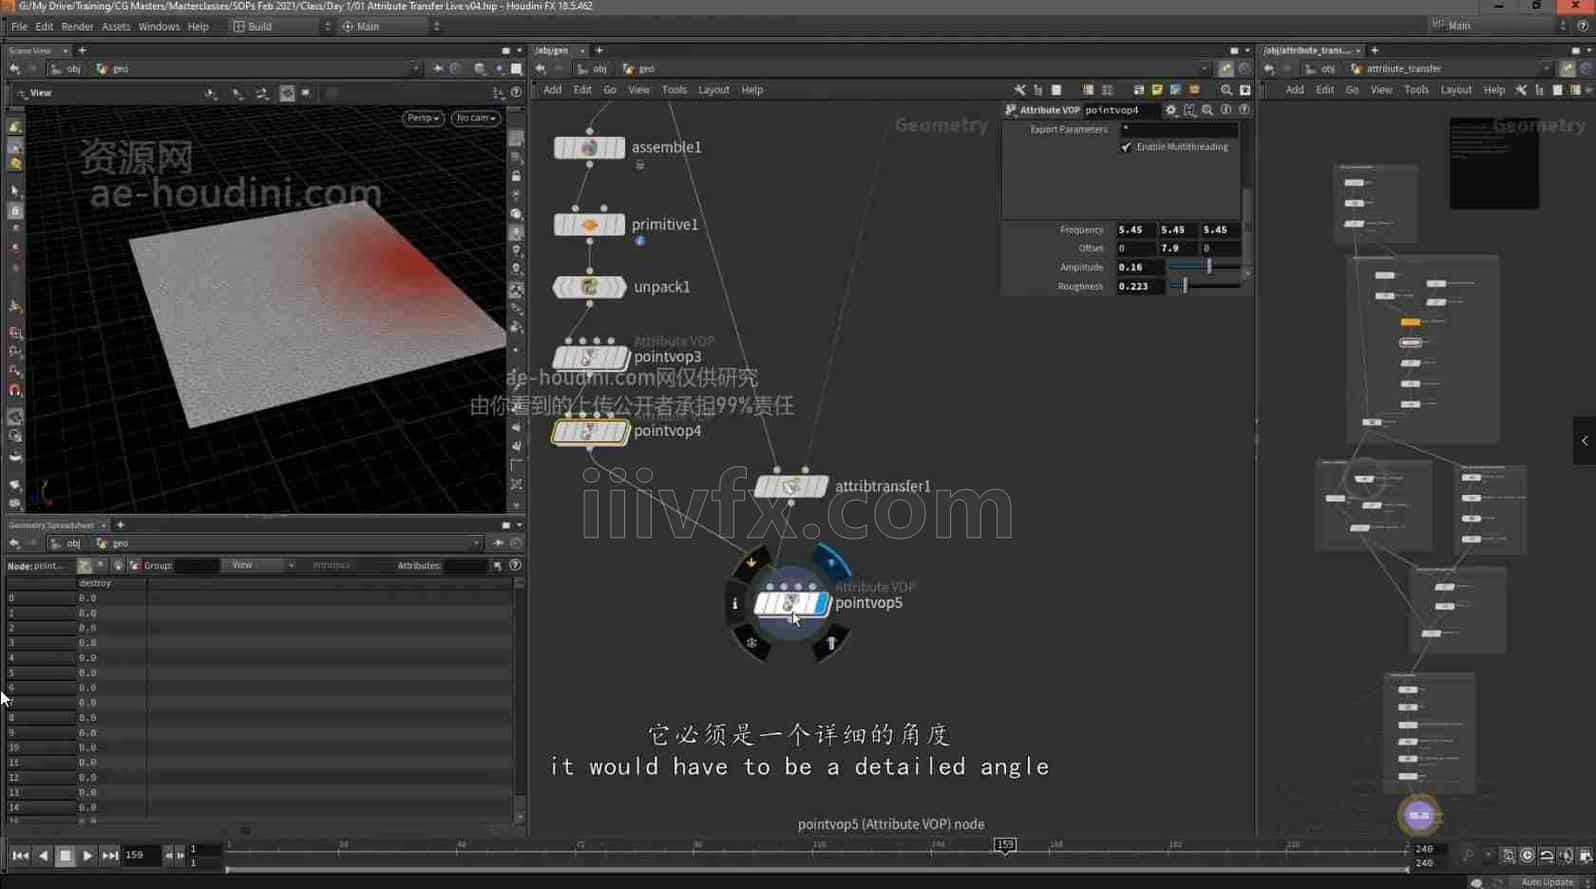Toggle the points button in Geometry Spreadsheet
Screen dimensions: 1596x889
coord(84,566)
